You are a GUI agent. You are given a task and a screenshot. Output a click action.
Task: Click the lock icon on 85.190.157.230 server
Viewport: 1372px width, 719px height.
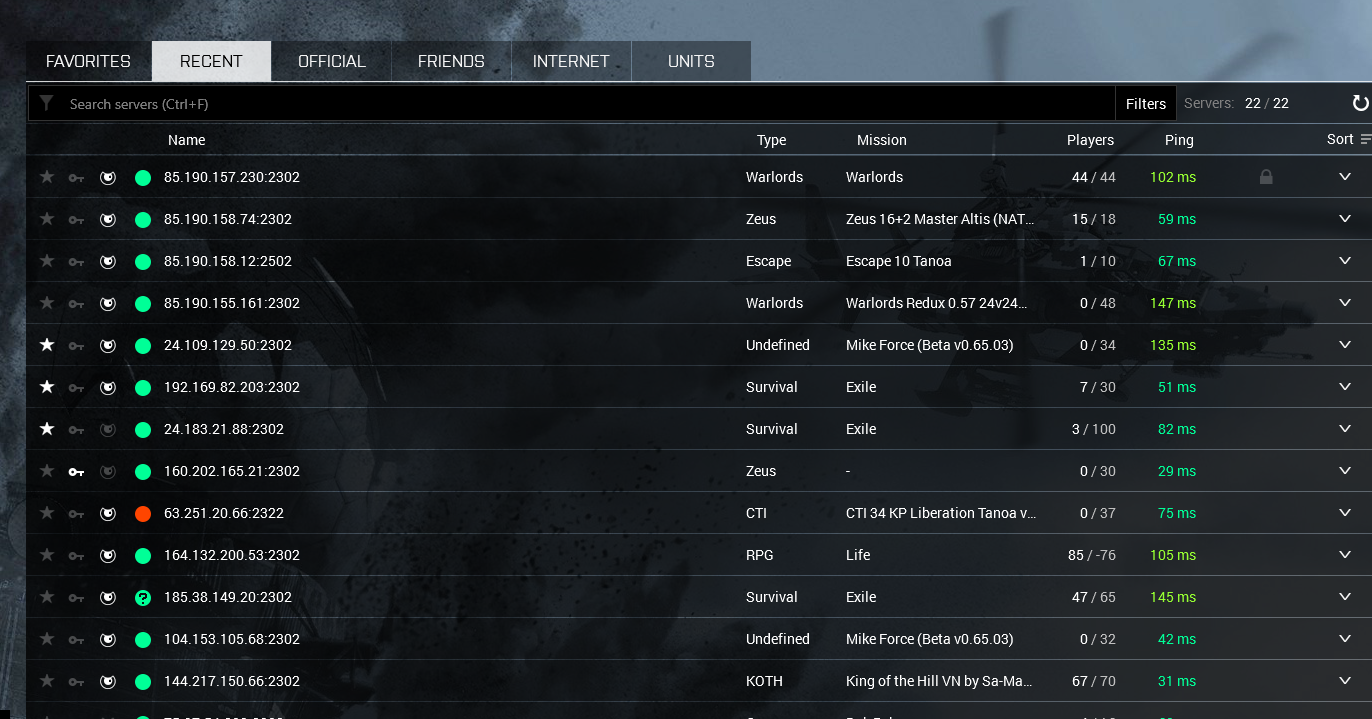pyautogui.click(x=1266, y=177)
